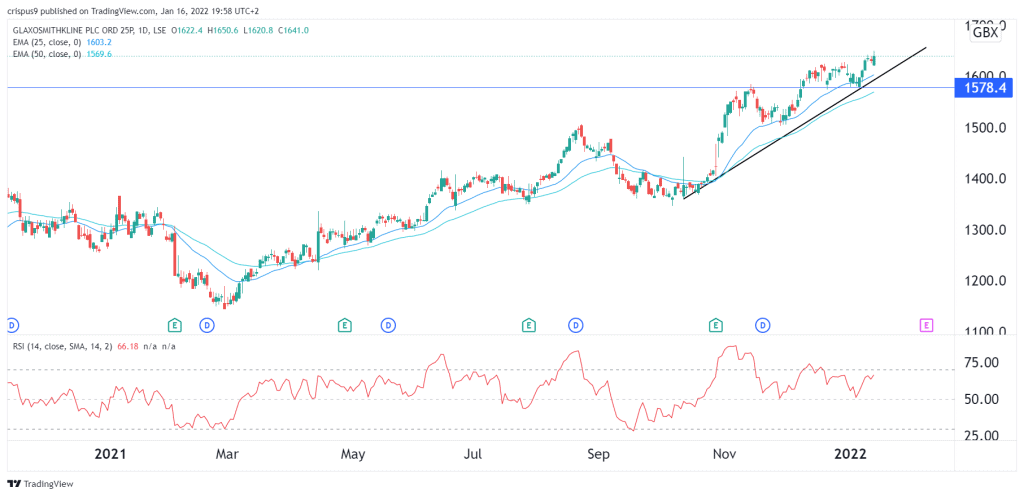Click the Nov date axis label
The image size is (1024, 496).
723,454
